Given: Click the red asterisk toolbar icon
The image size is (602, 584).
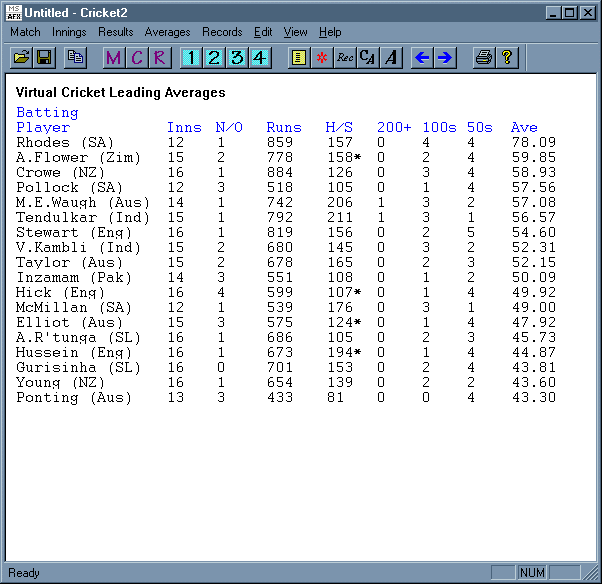Looking at the screenshot, I should pos(321,58).
